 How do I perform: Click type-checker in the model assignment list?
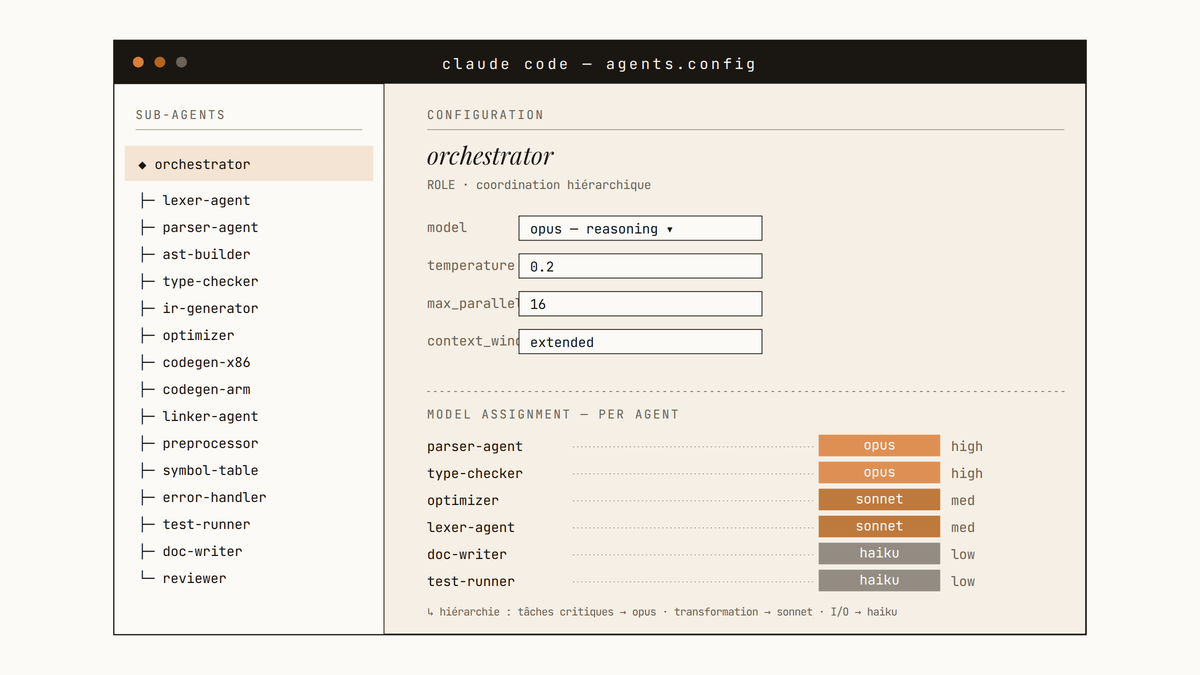click(475, 473)
